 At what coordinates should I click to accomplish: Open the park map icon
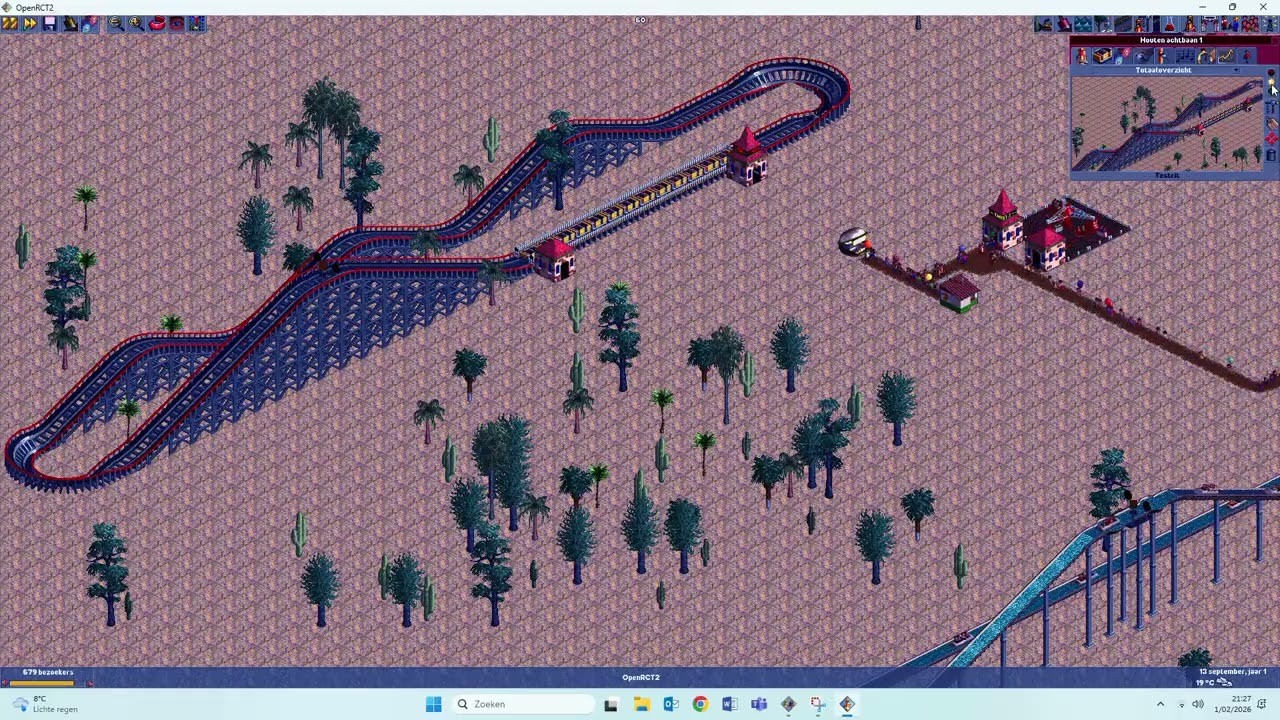point(197,23)
